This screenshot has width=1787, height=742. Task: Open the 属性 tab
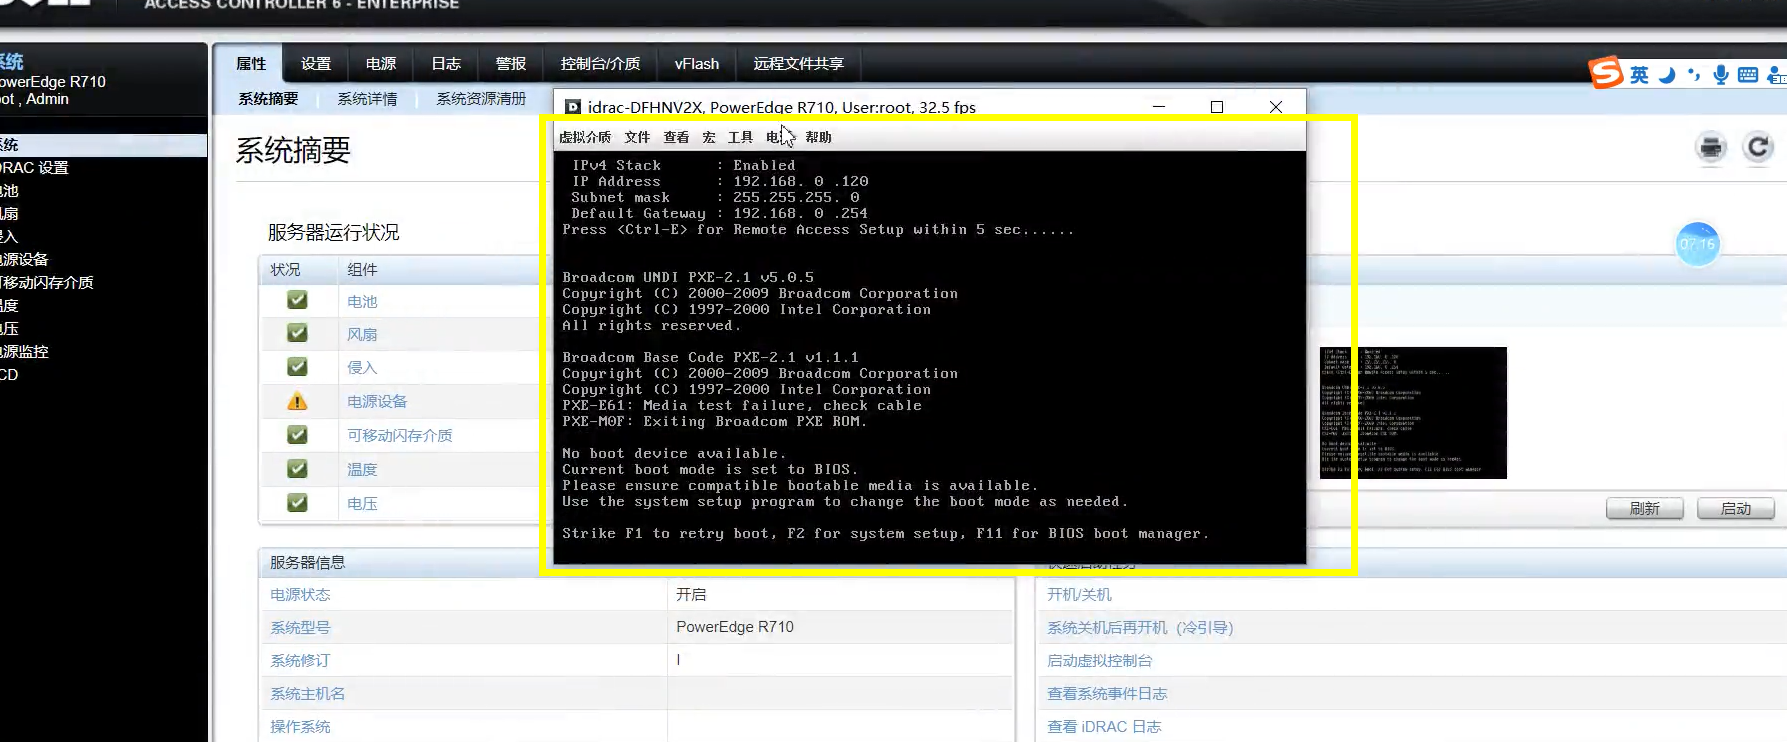[251, 64]
